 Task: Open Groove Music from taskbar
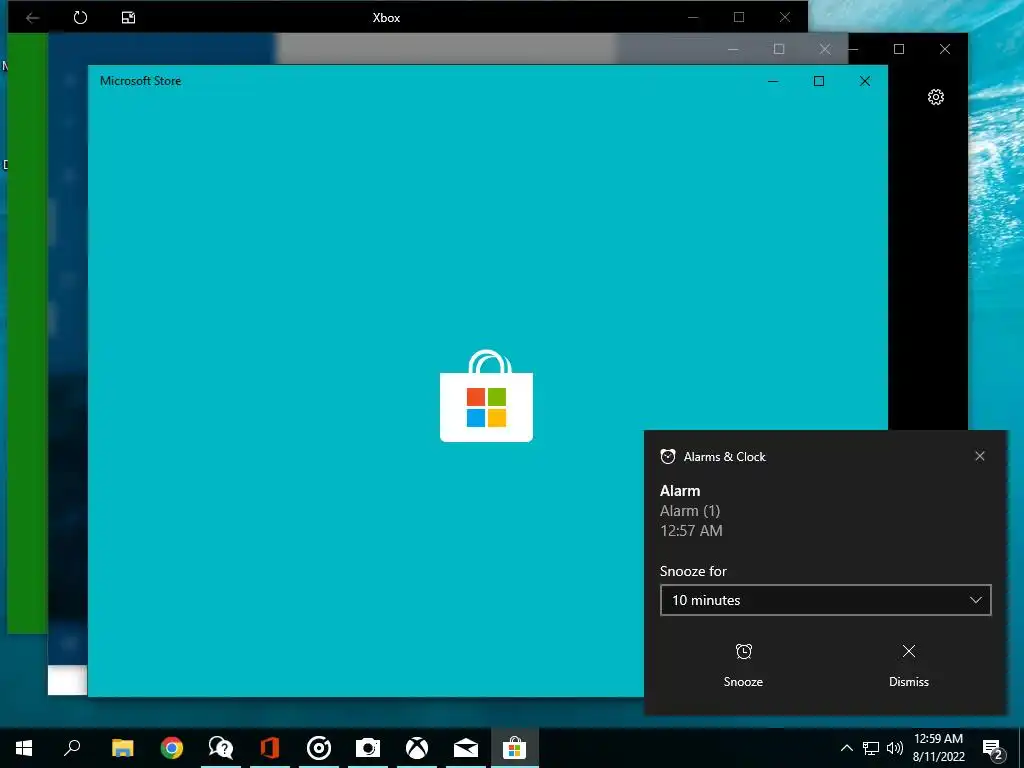point(319,748)
